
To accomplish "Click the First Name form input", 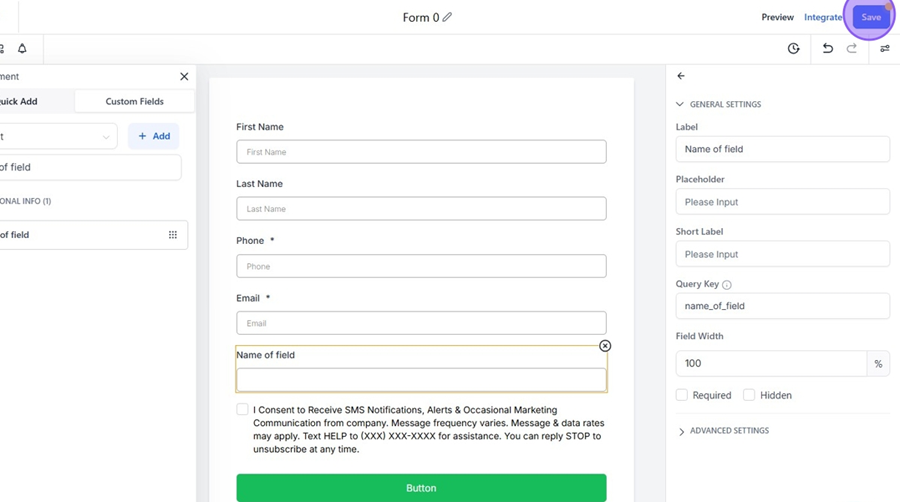I will click(x=421, y=151).
